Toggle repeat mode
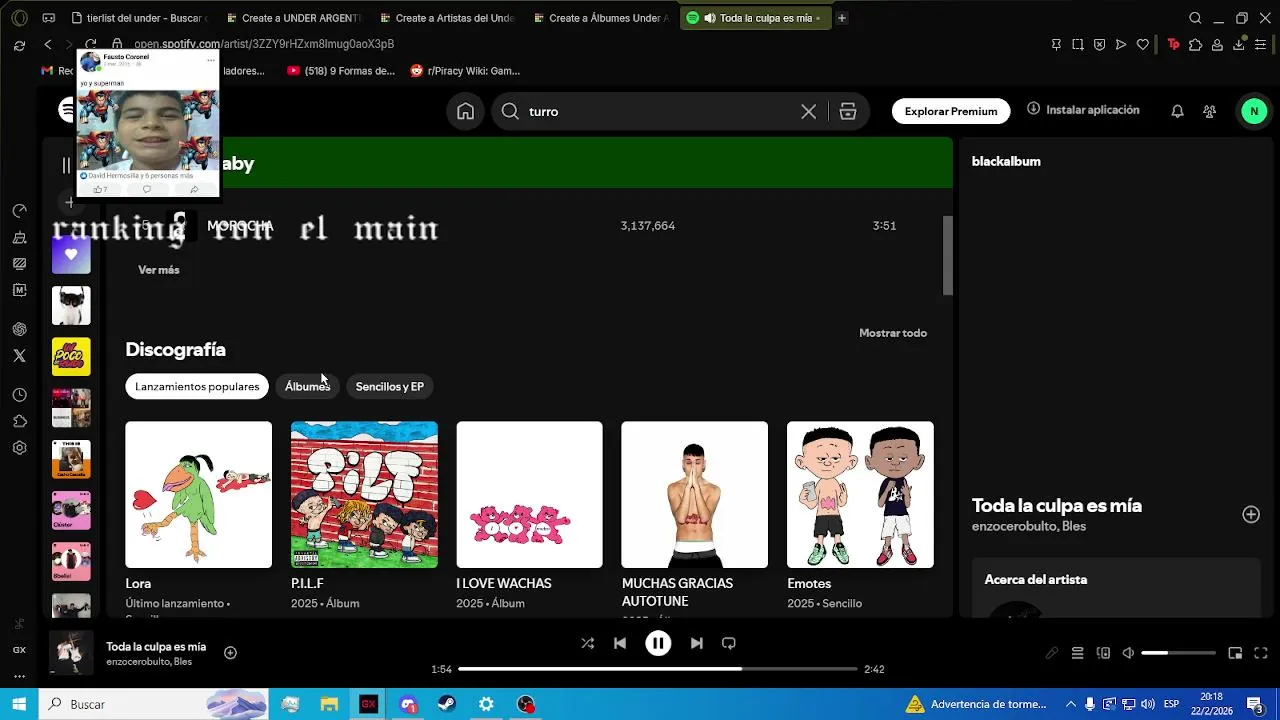 tap(729, 643)
